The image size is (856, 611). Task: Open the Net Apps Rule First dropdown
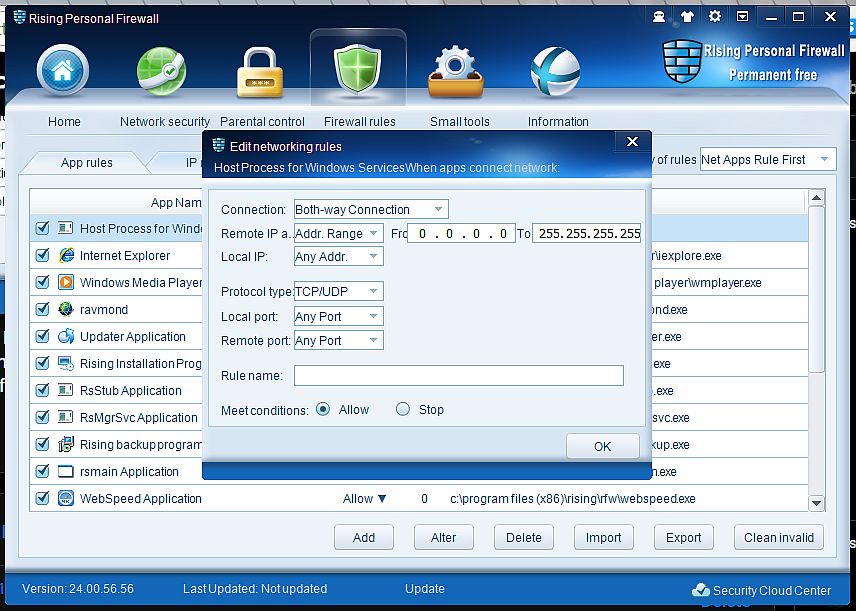pos(768,159)
